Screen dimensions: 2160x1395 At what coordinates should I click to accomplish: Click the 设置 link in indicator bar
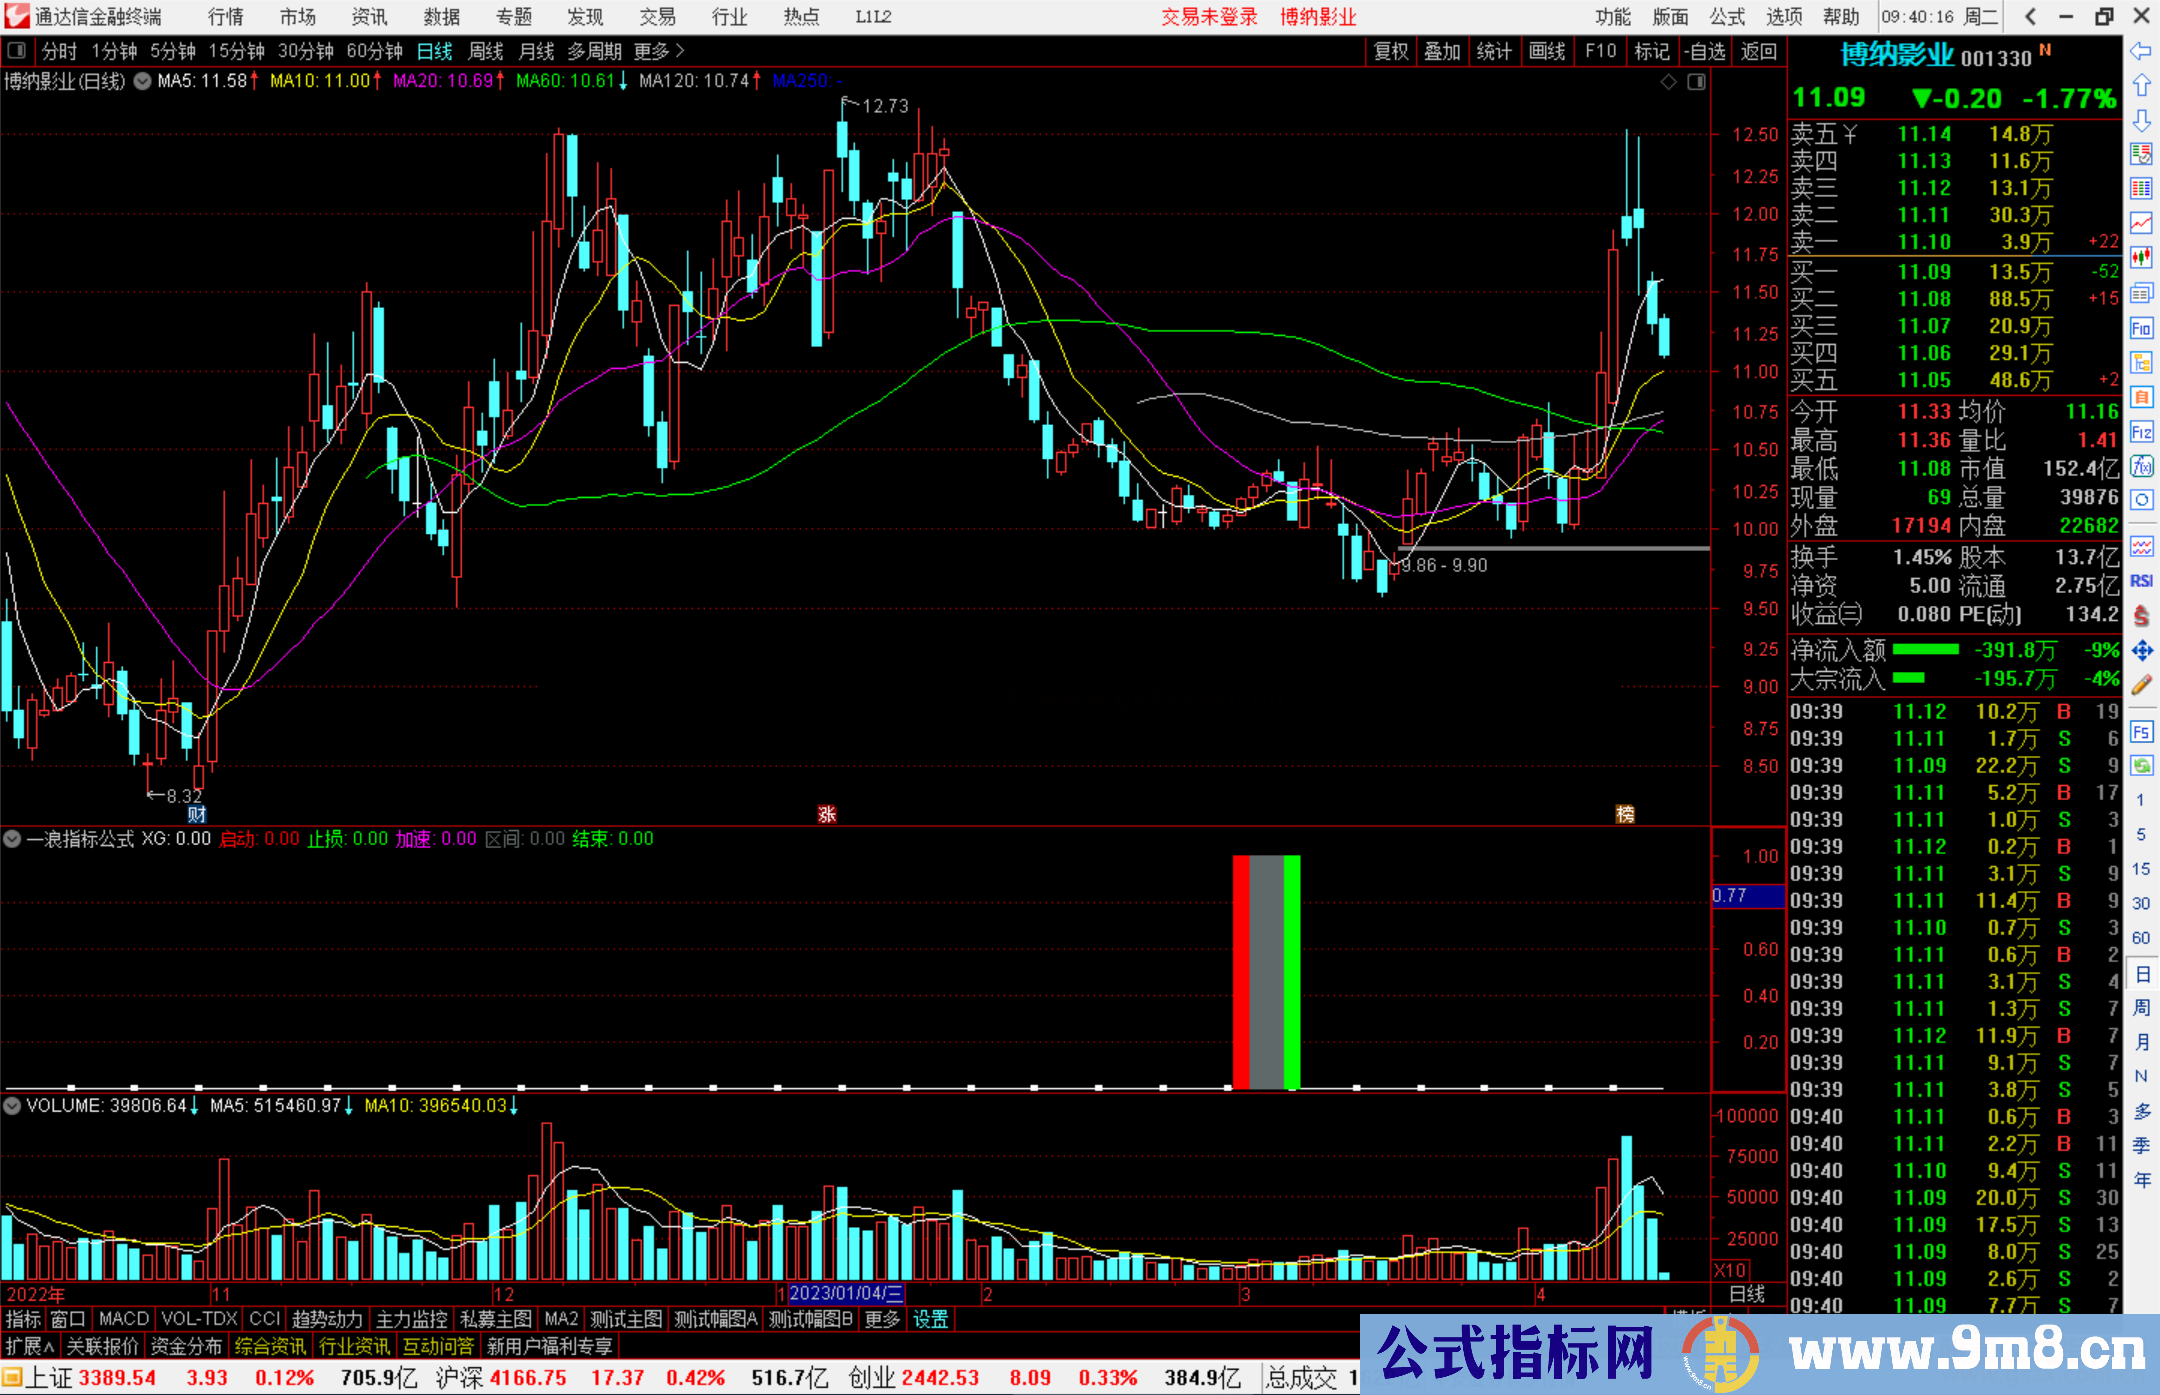930,1319
